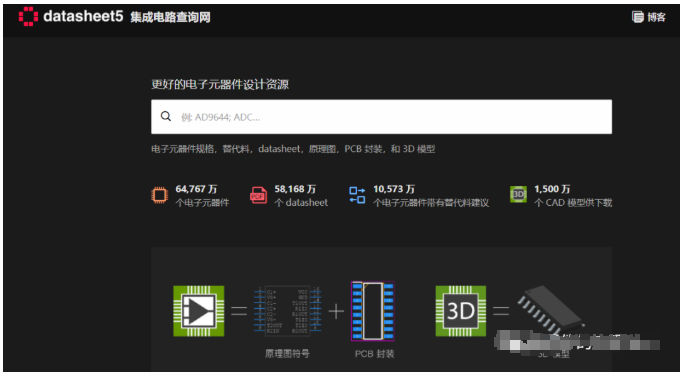Click the black 3D chip model image

pos(551,310)
